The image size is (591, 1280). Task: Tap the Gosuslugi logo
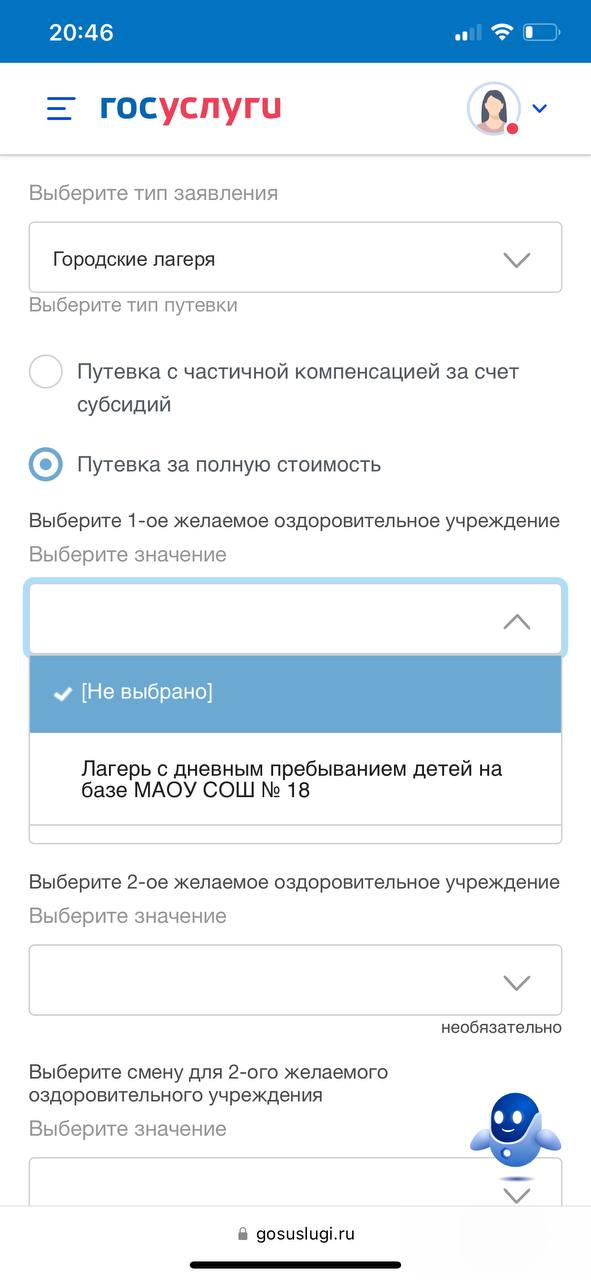pyautogui.click(x=190, y=107)
